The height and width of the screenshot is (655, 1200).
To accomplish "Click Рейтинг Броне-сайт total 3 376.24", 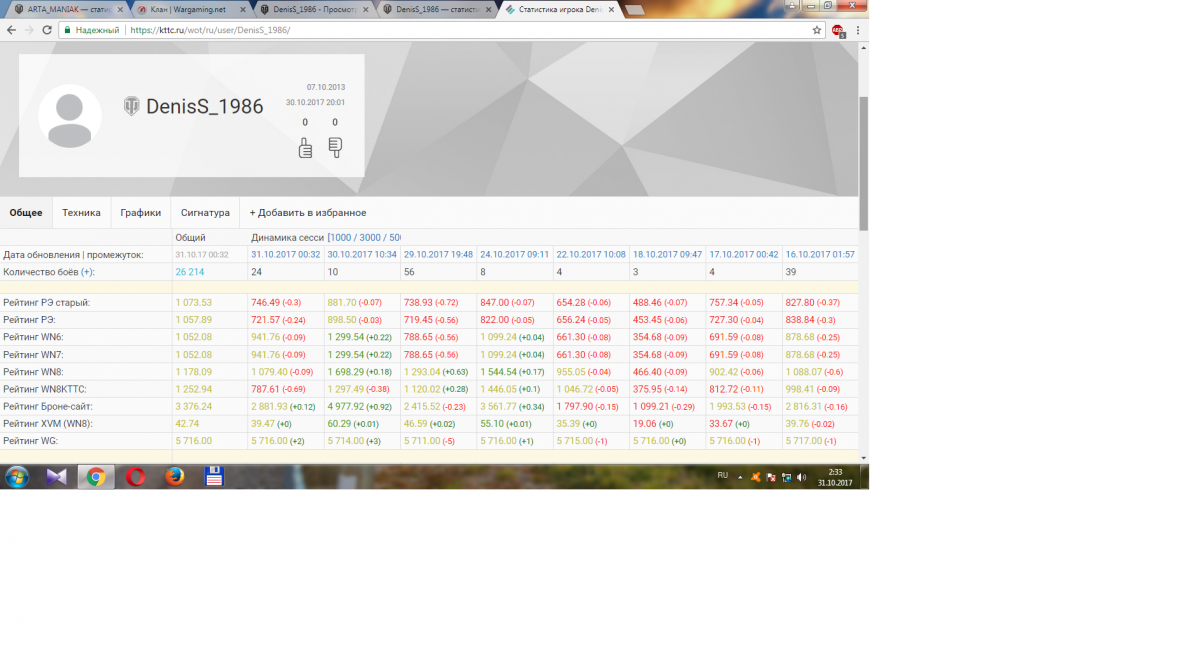I will 194,406.
